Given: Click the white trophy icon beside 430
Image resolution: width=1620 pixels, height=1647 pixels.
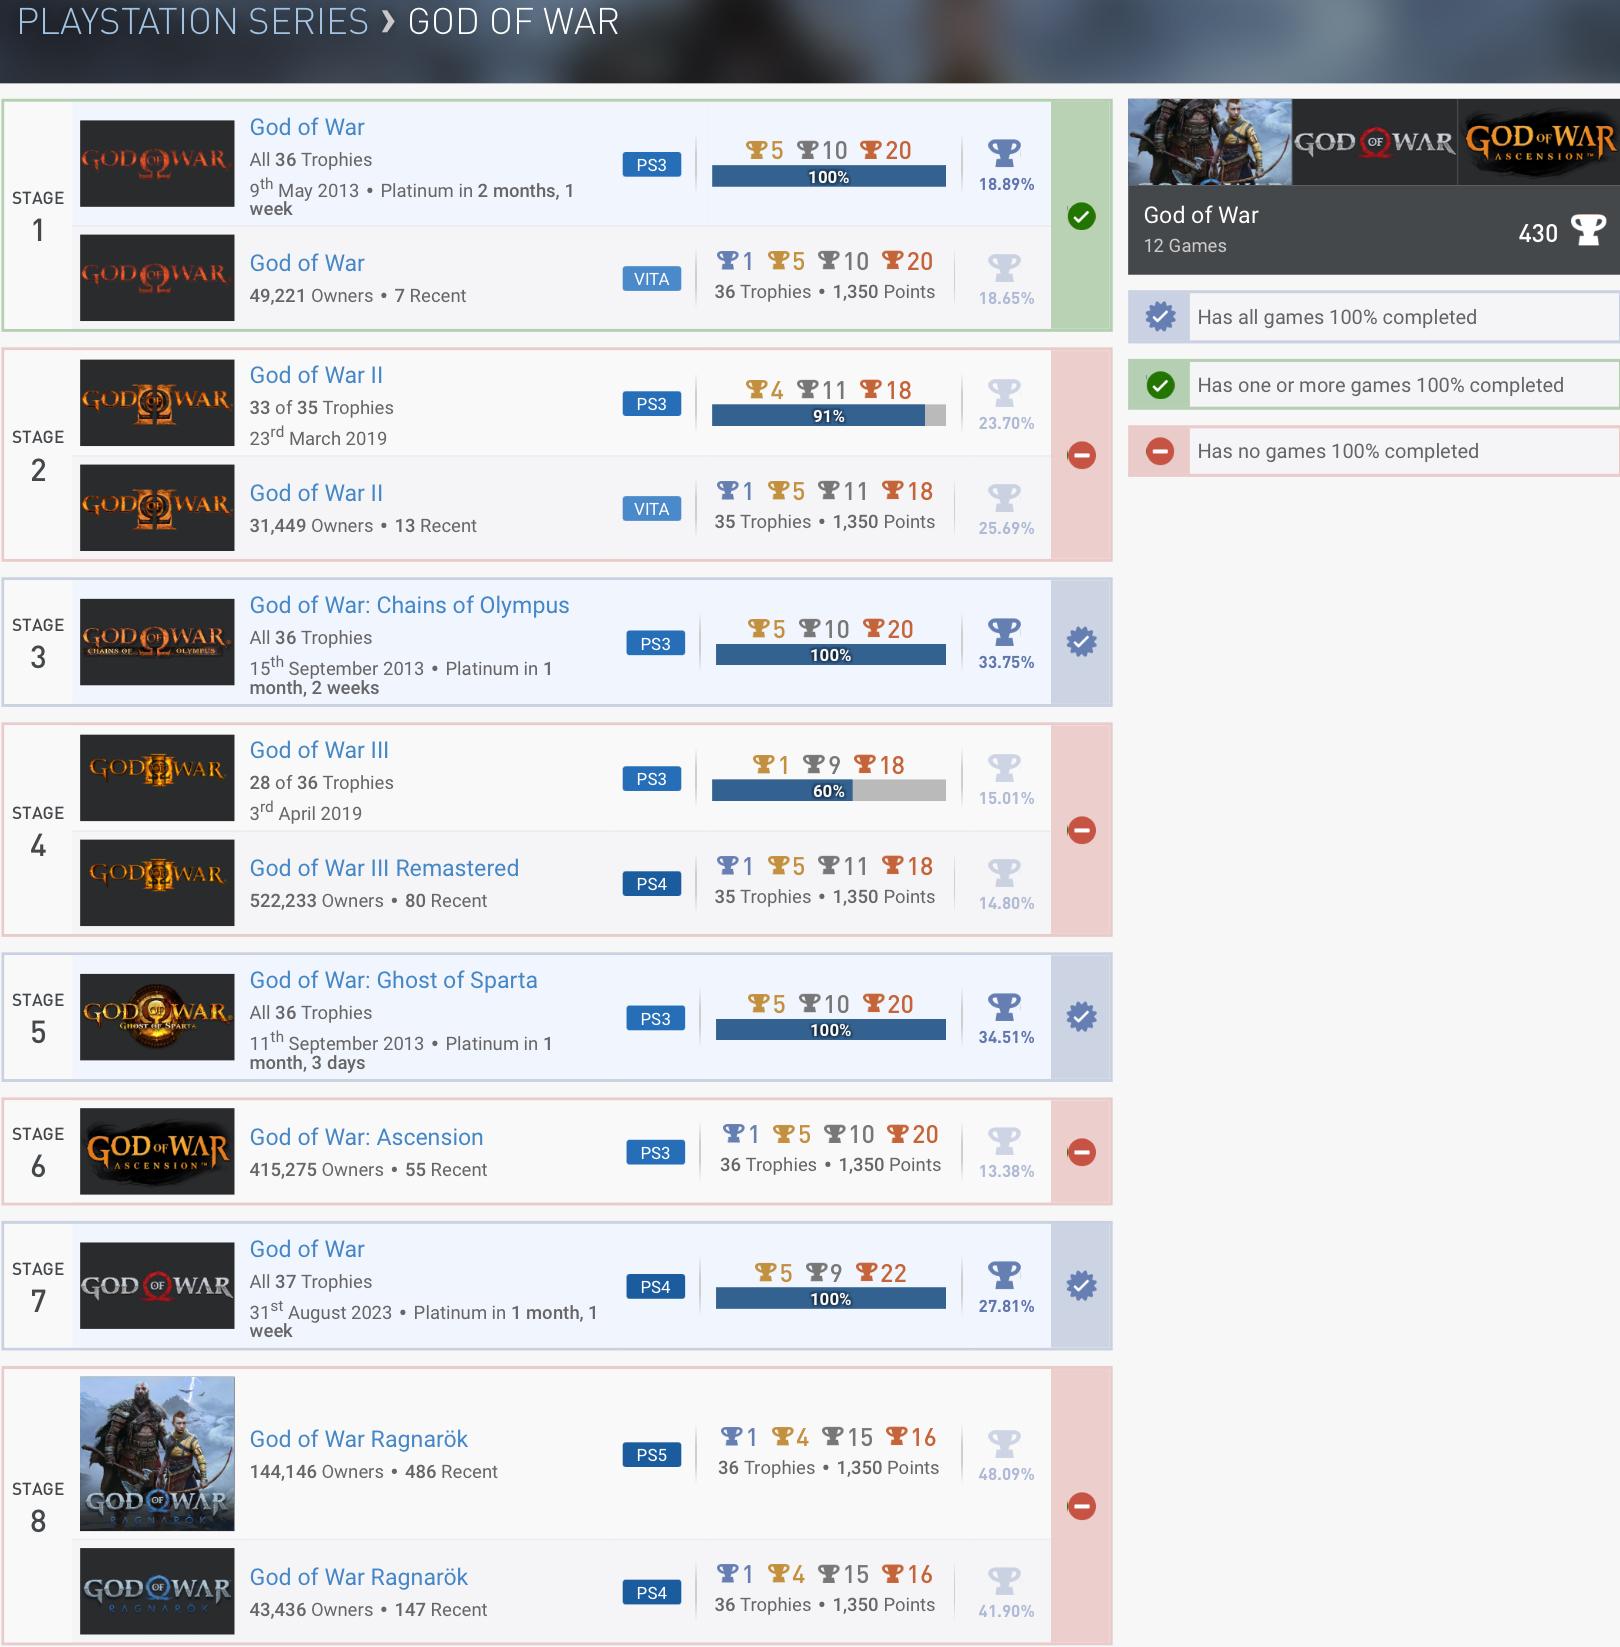Looking at the screenshot, I should point(1588,231).
